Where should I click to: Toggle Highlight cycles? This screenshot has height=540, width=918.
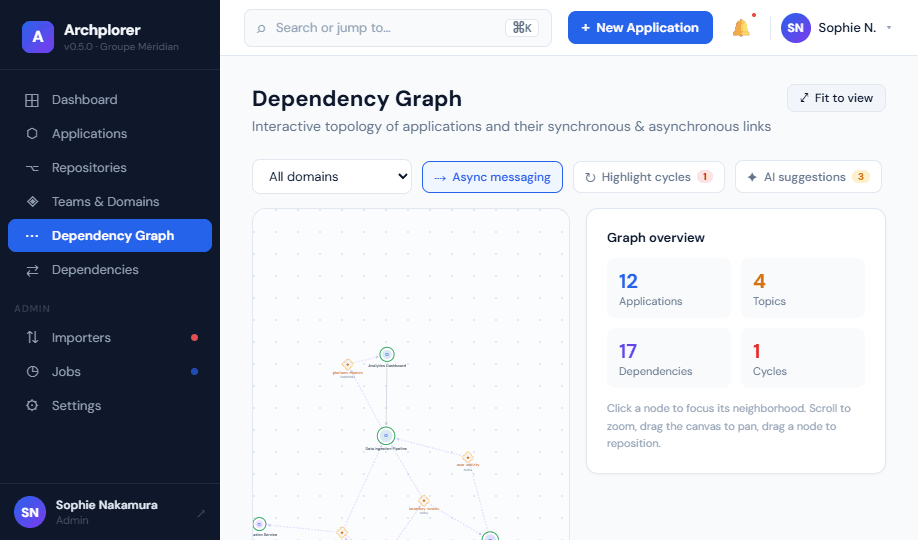(649, 177)
